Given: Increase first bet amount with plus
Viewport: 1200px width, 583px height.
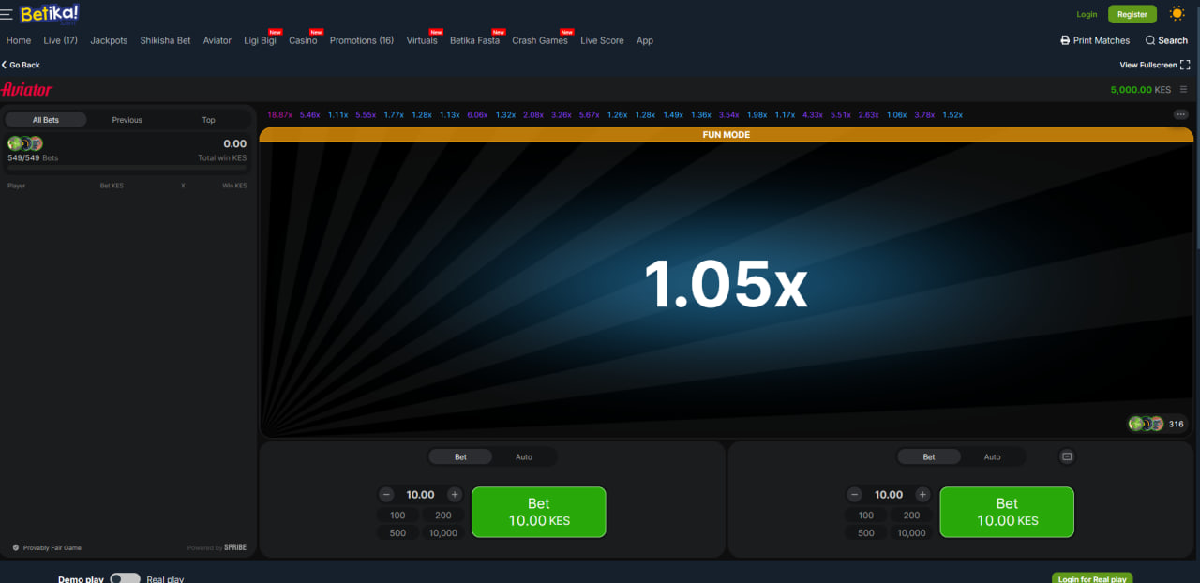Looking at the screenshot, I should click(x=454, y=494).
